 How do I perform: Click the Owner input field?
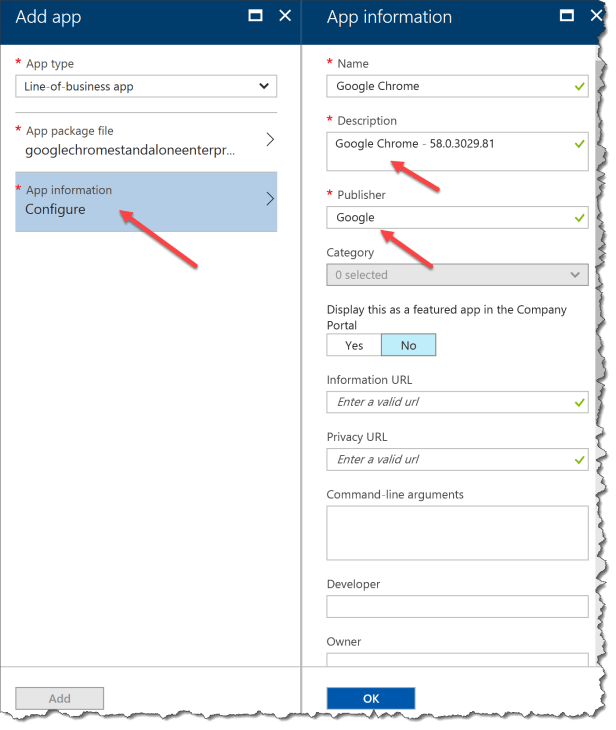(x=457, y=659)
